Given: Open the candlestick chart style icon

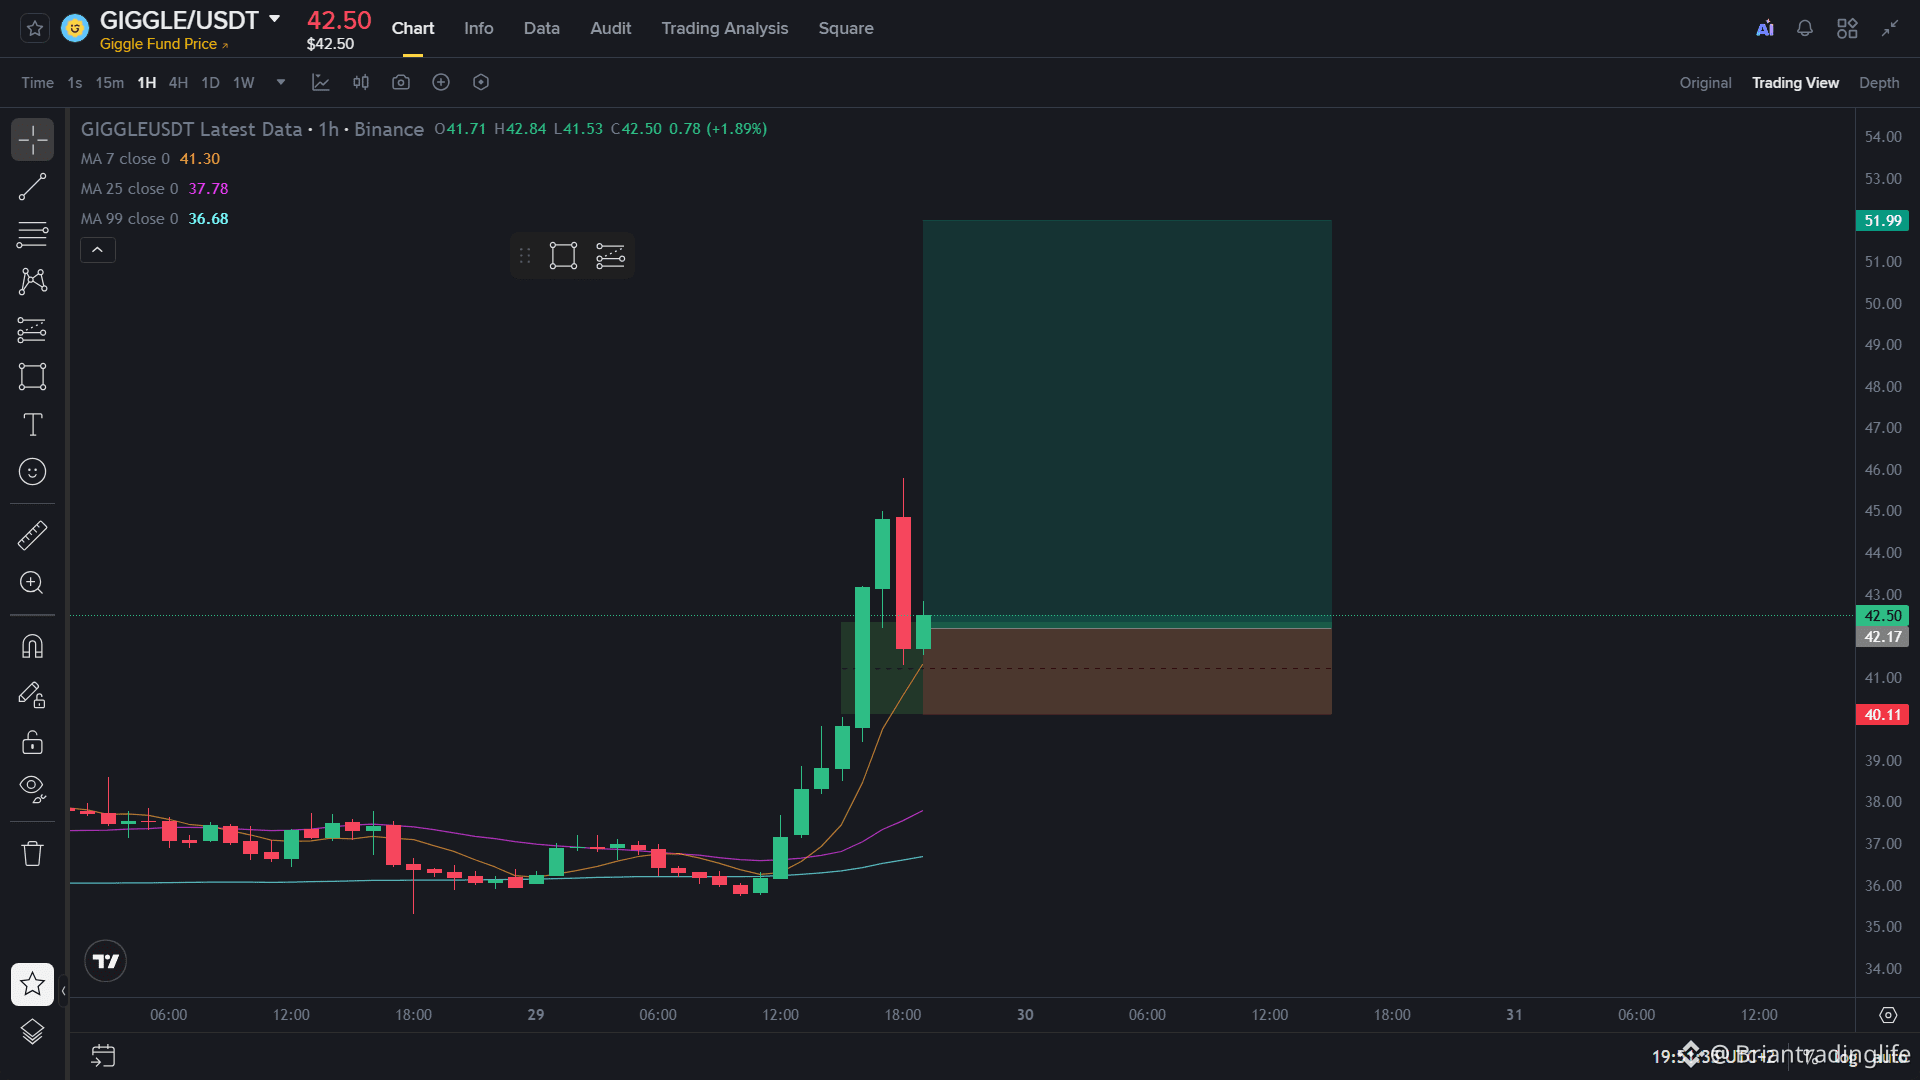Looking at the screenshot, I should (361, 83).
